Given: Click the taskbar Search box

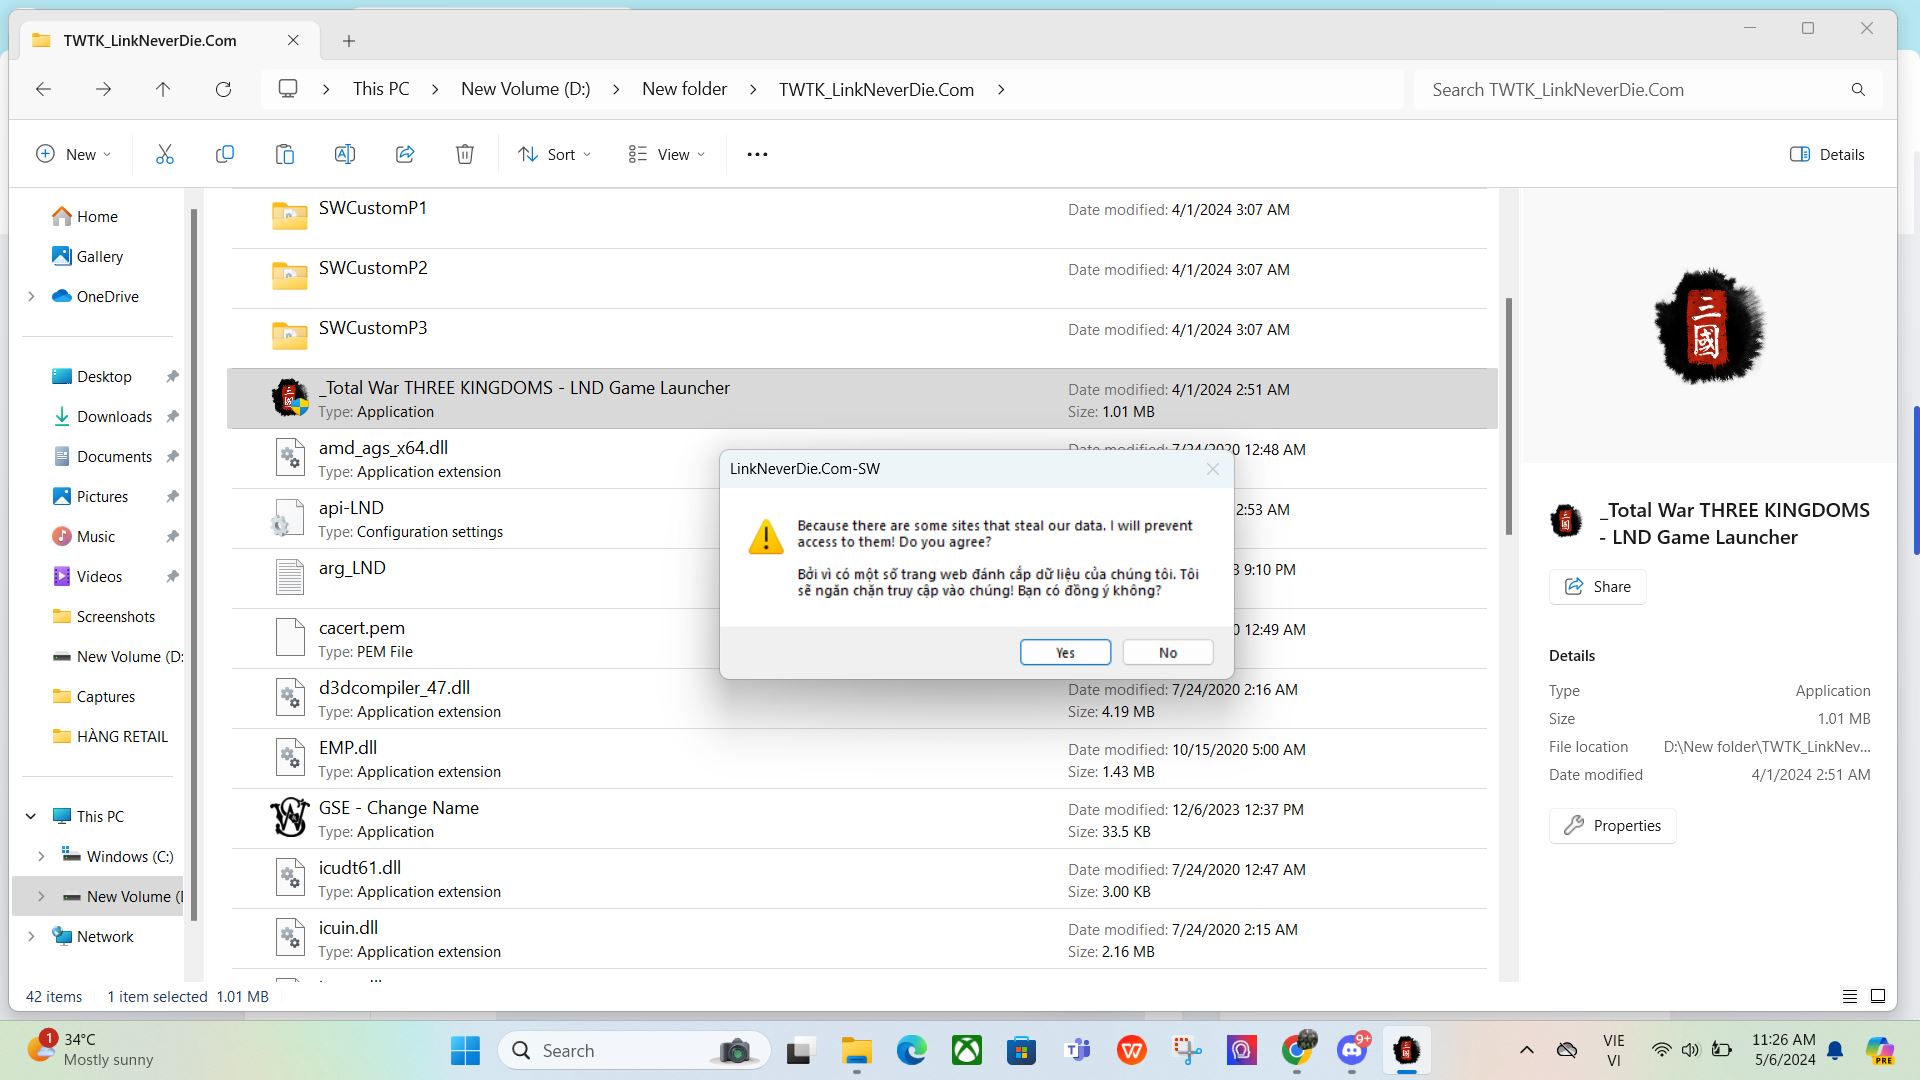Looking at the screenshot, I should [x=634, y=1050].
